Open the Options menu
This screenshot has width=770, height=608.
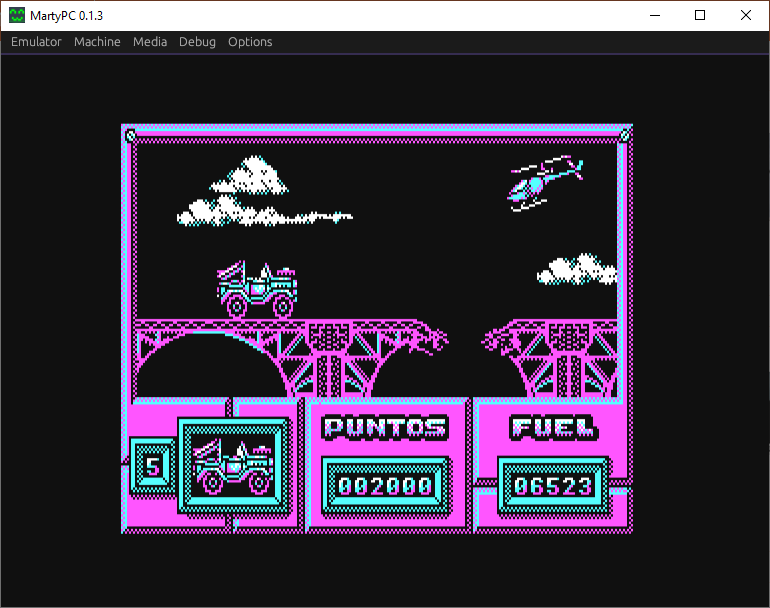click(x=250, y=42)
